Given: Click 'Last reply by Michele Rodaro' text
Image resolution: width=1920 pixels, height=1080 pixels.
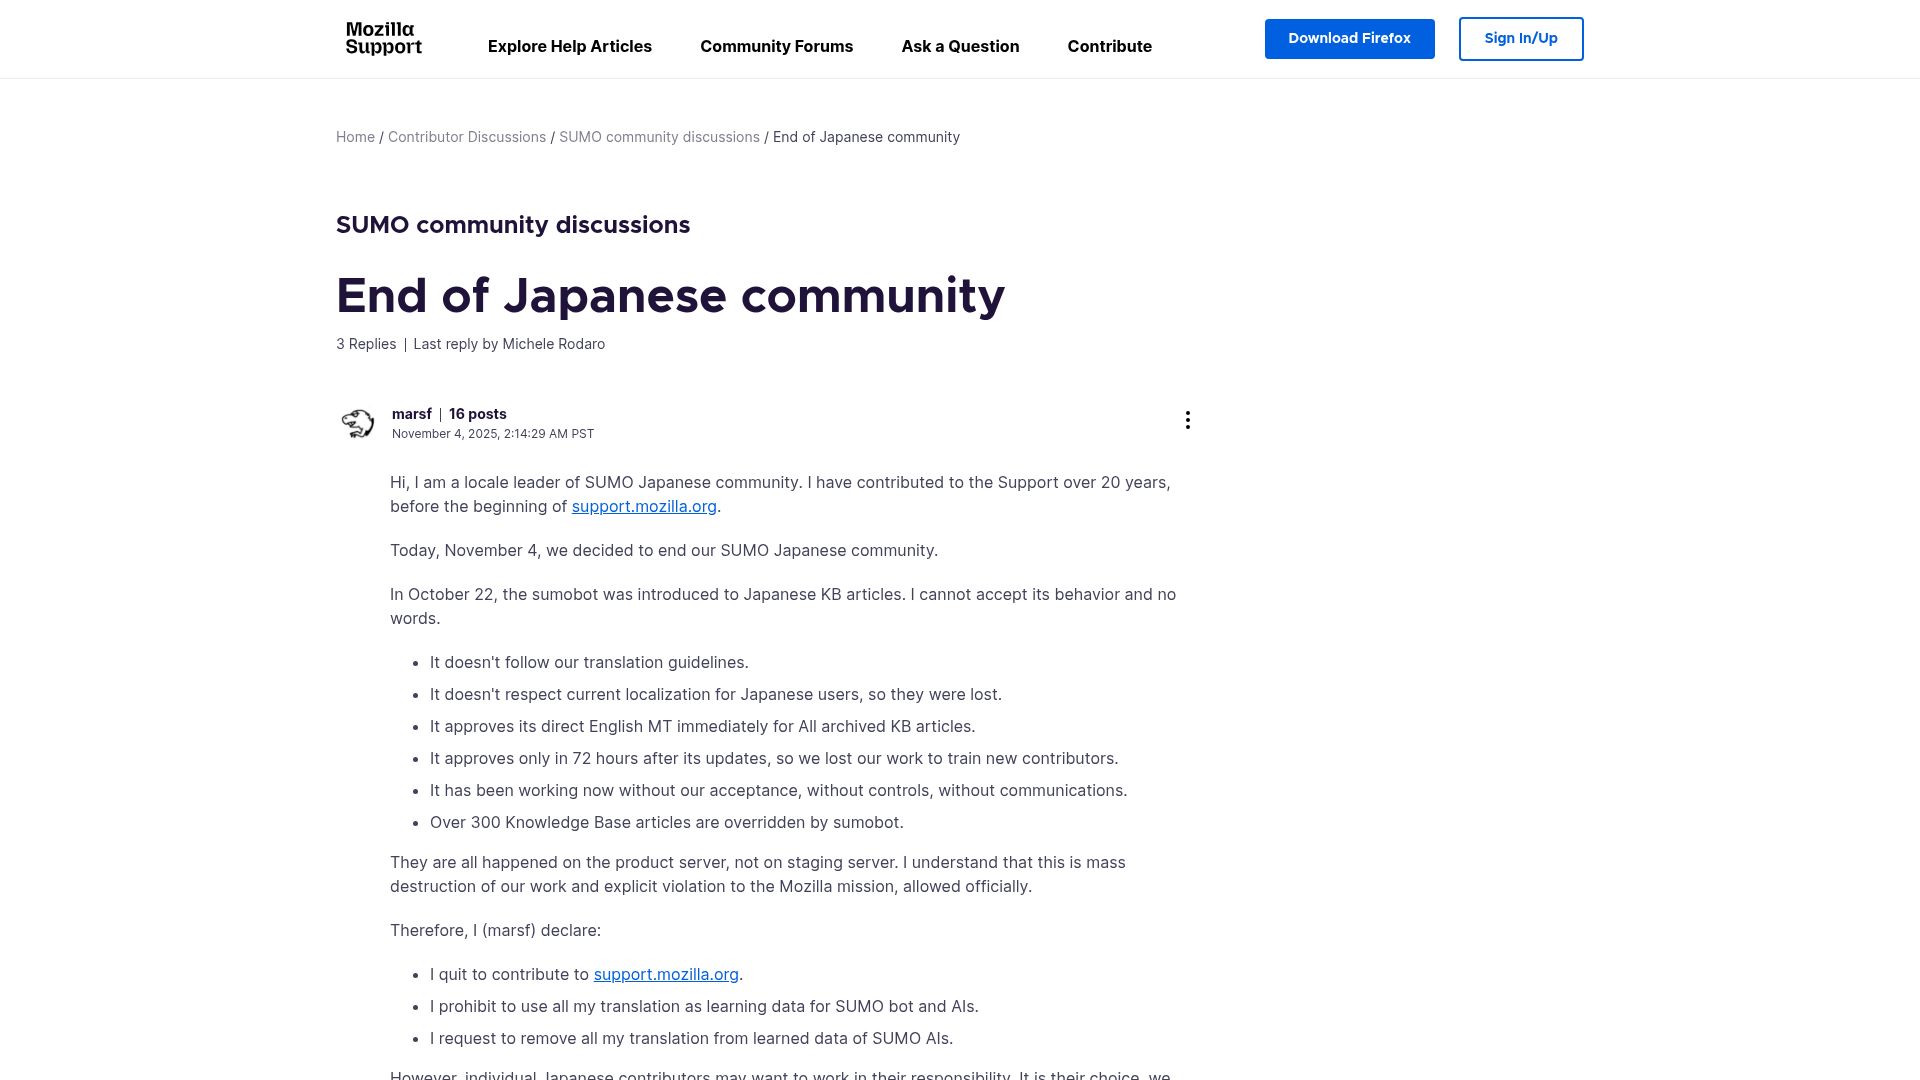Looking at the screenshot, I should pyautogui.click(x=509, y=344).
